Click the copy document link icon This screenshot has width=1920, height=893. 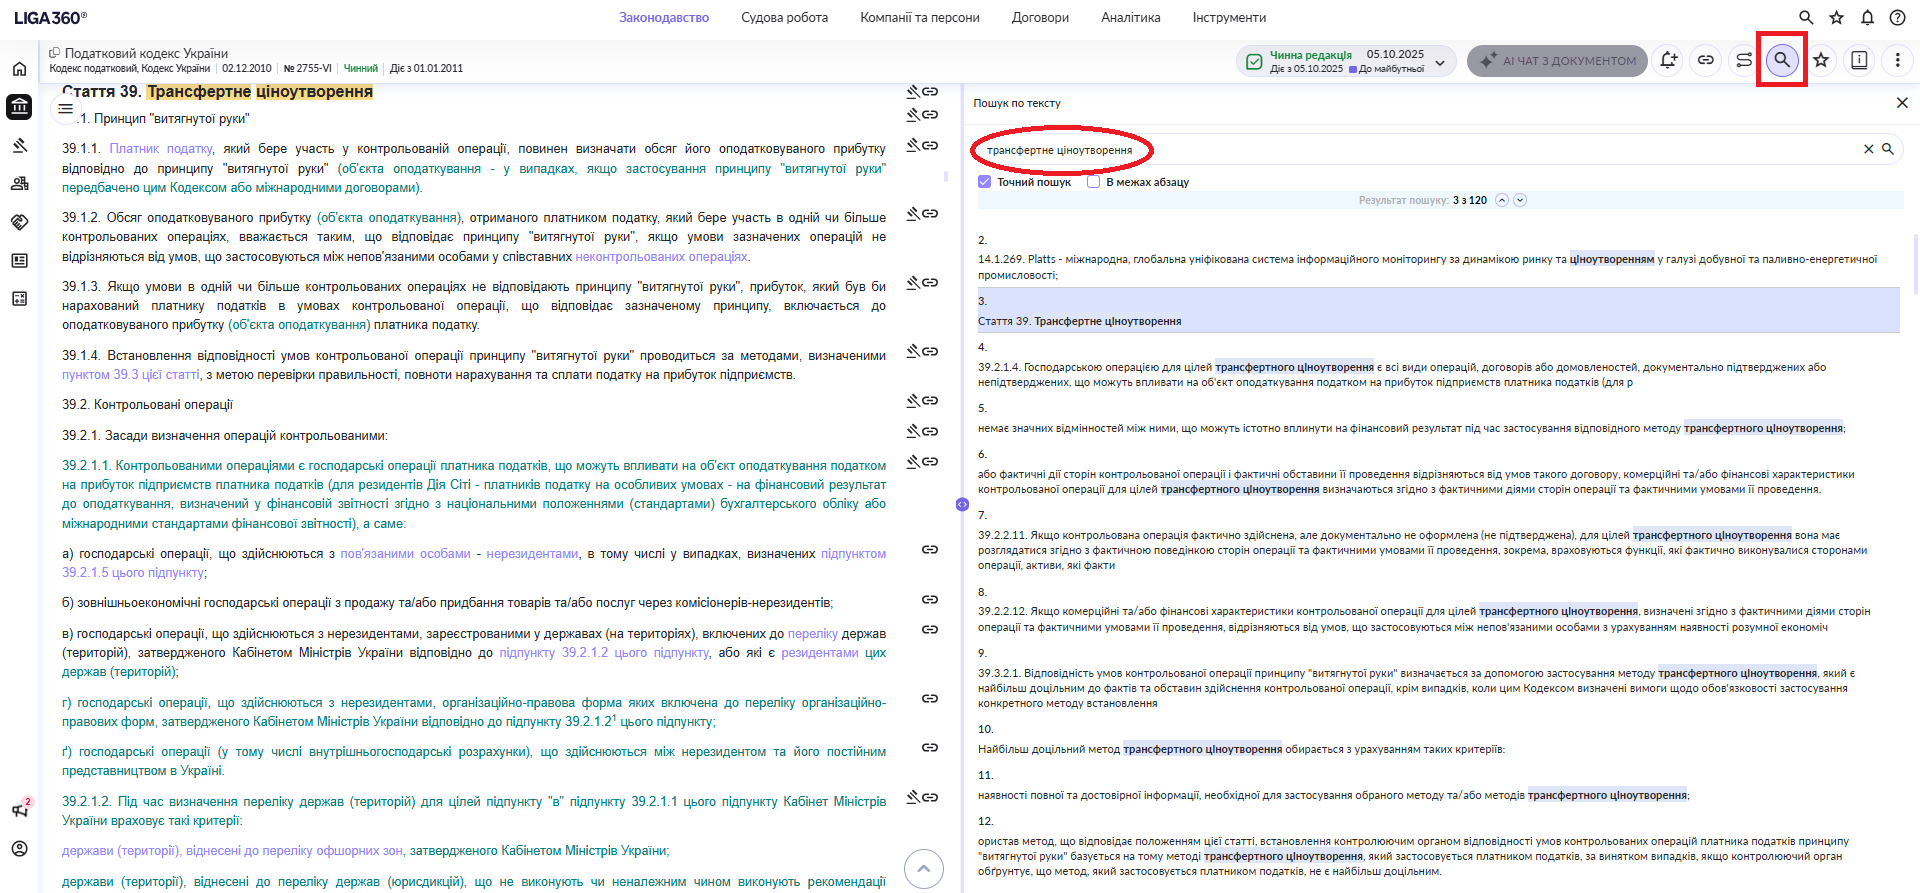[1706, 60]
